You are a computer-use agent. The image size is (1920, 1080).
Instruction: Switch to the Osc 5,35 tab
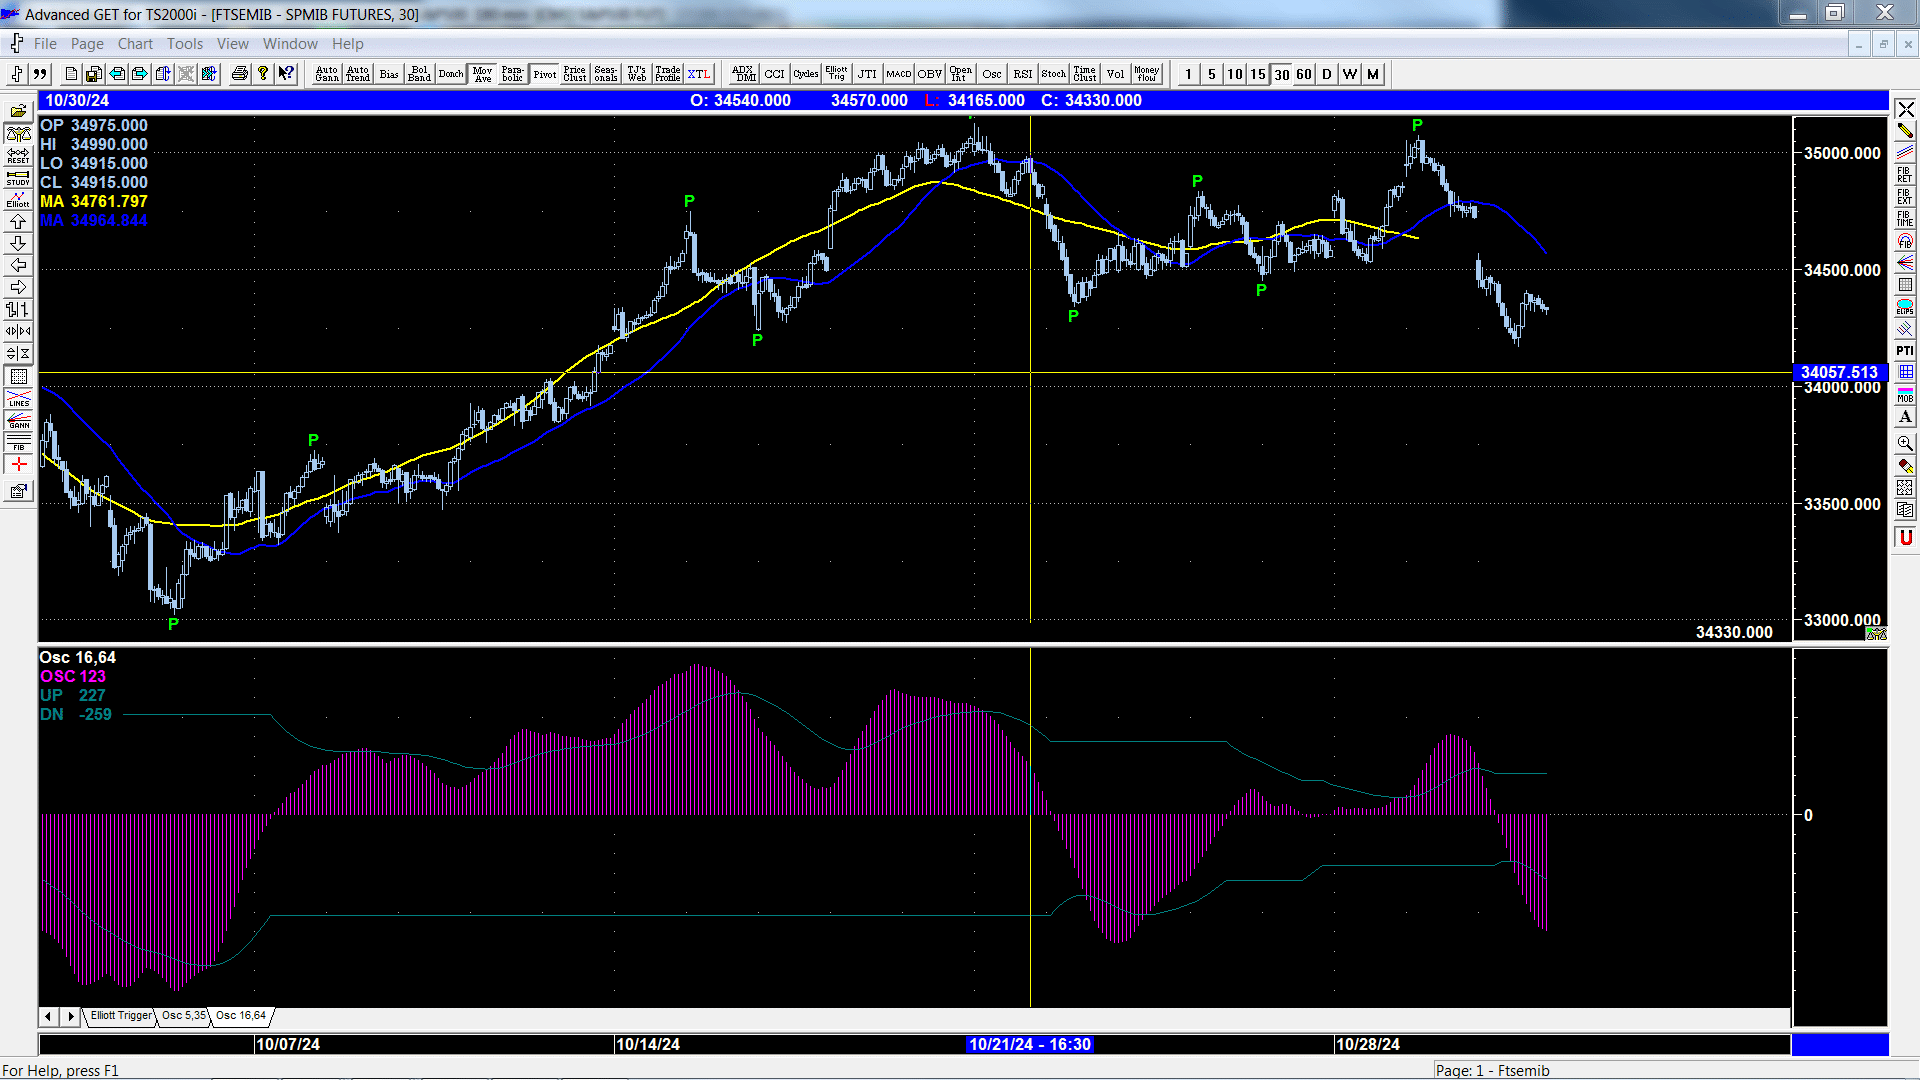pos(184,1016)
